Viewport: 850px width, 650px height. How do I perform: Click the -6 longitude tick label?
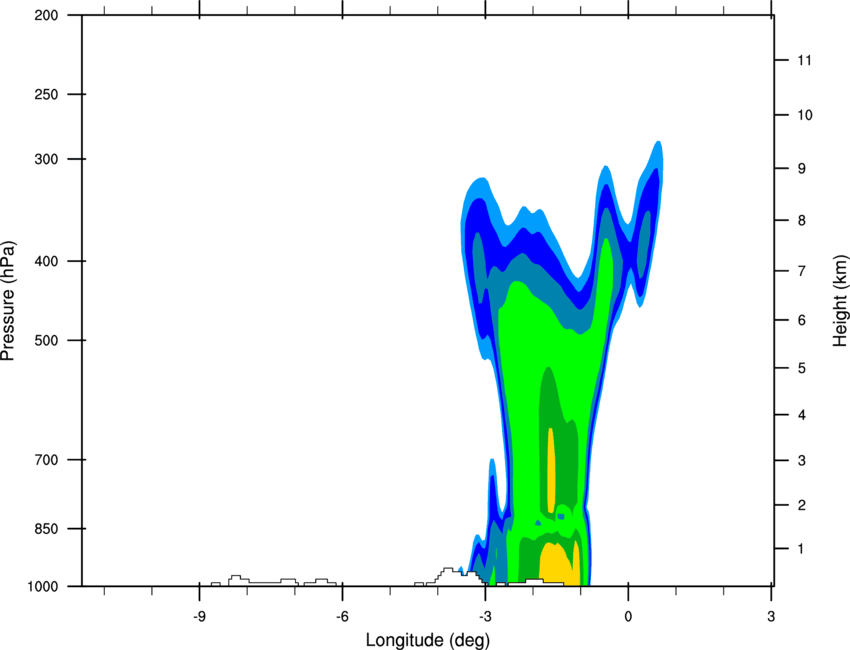point(342,617)
